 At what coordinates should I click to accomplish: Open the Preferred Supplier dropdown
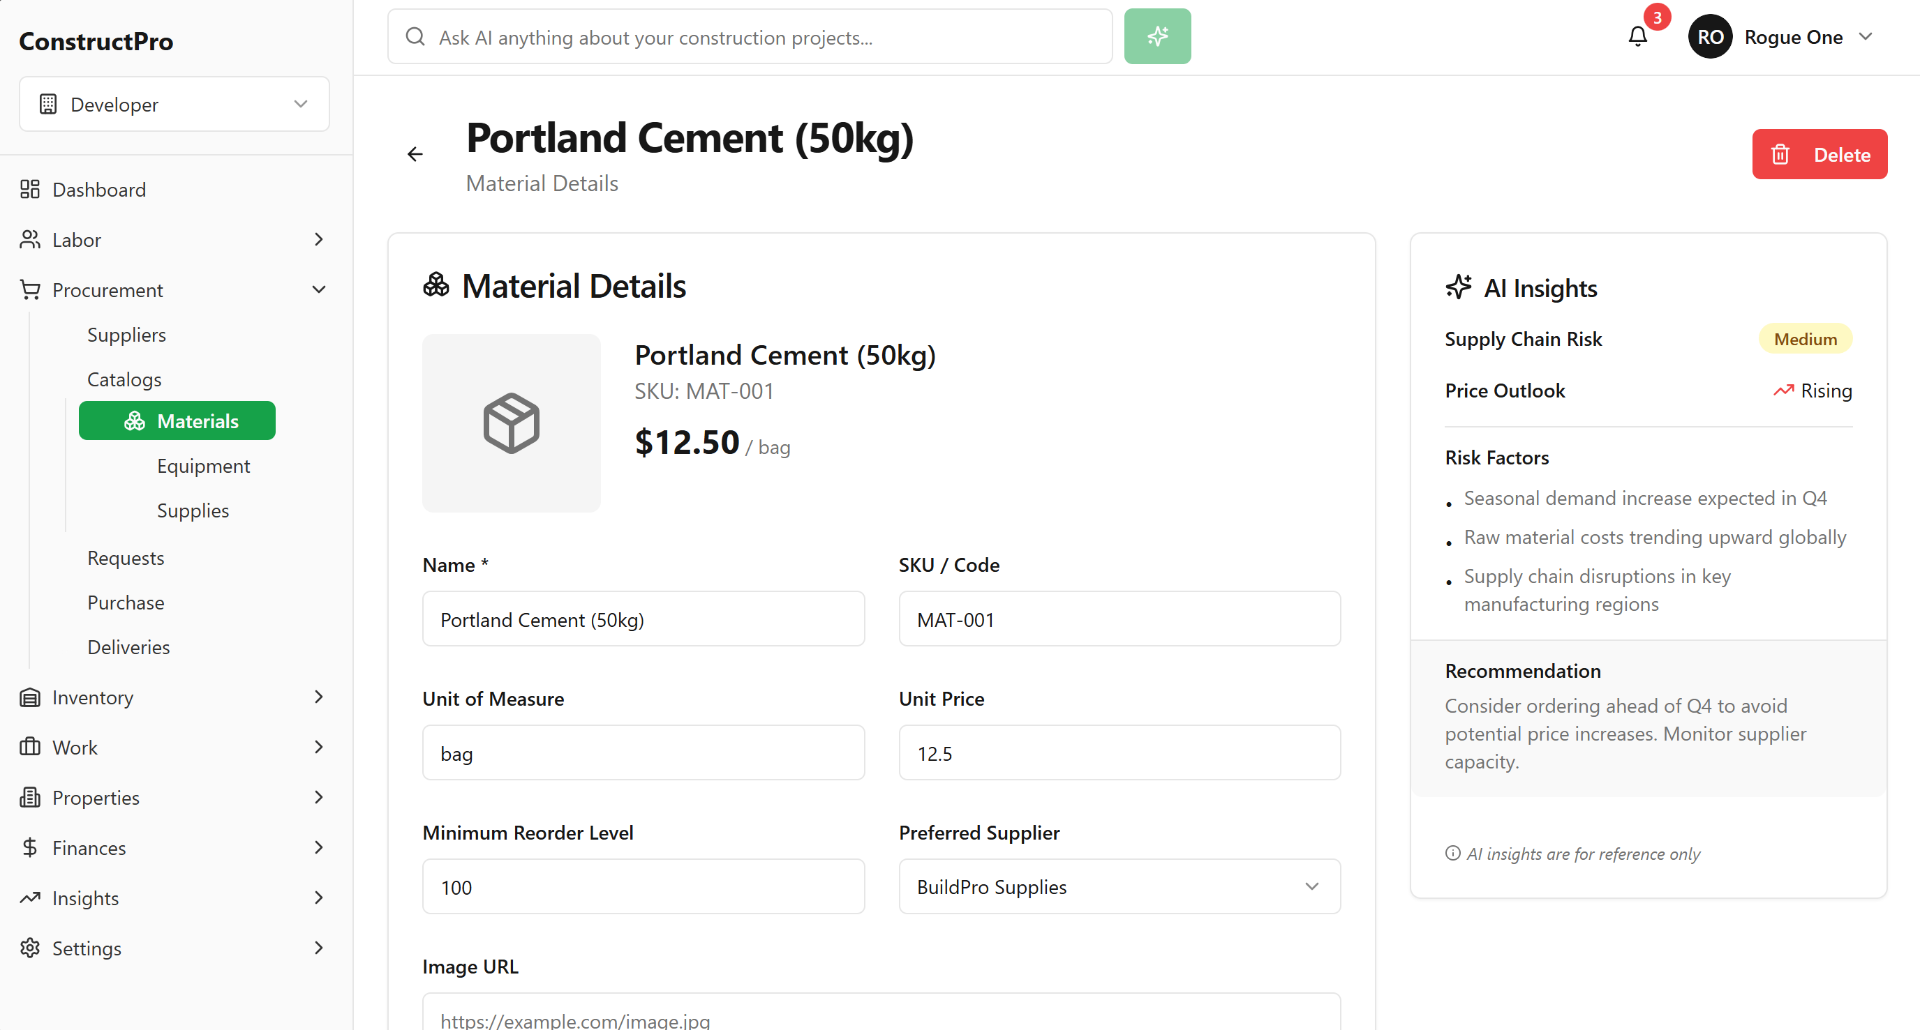click(x=1119, y=887)
